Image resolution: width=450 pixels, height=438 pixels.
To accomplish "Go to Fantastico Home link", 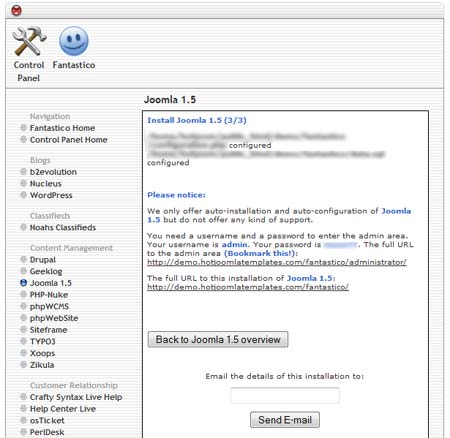I will click(x=62, y=128).
